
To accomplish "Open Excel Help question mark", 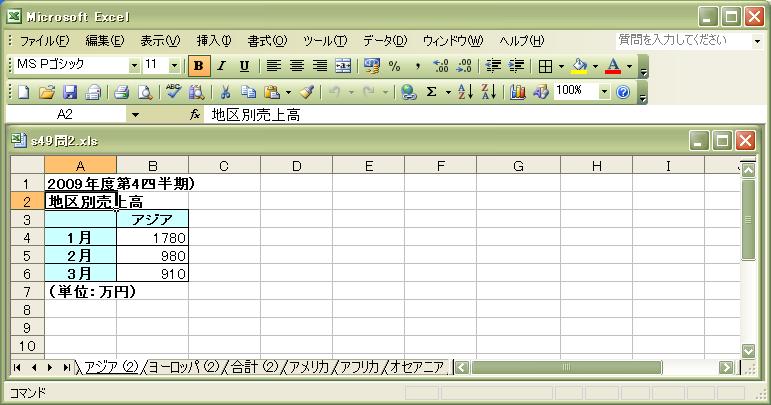I will (623, 92).
